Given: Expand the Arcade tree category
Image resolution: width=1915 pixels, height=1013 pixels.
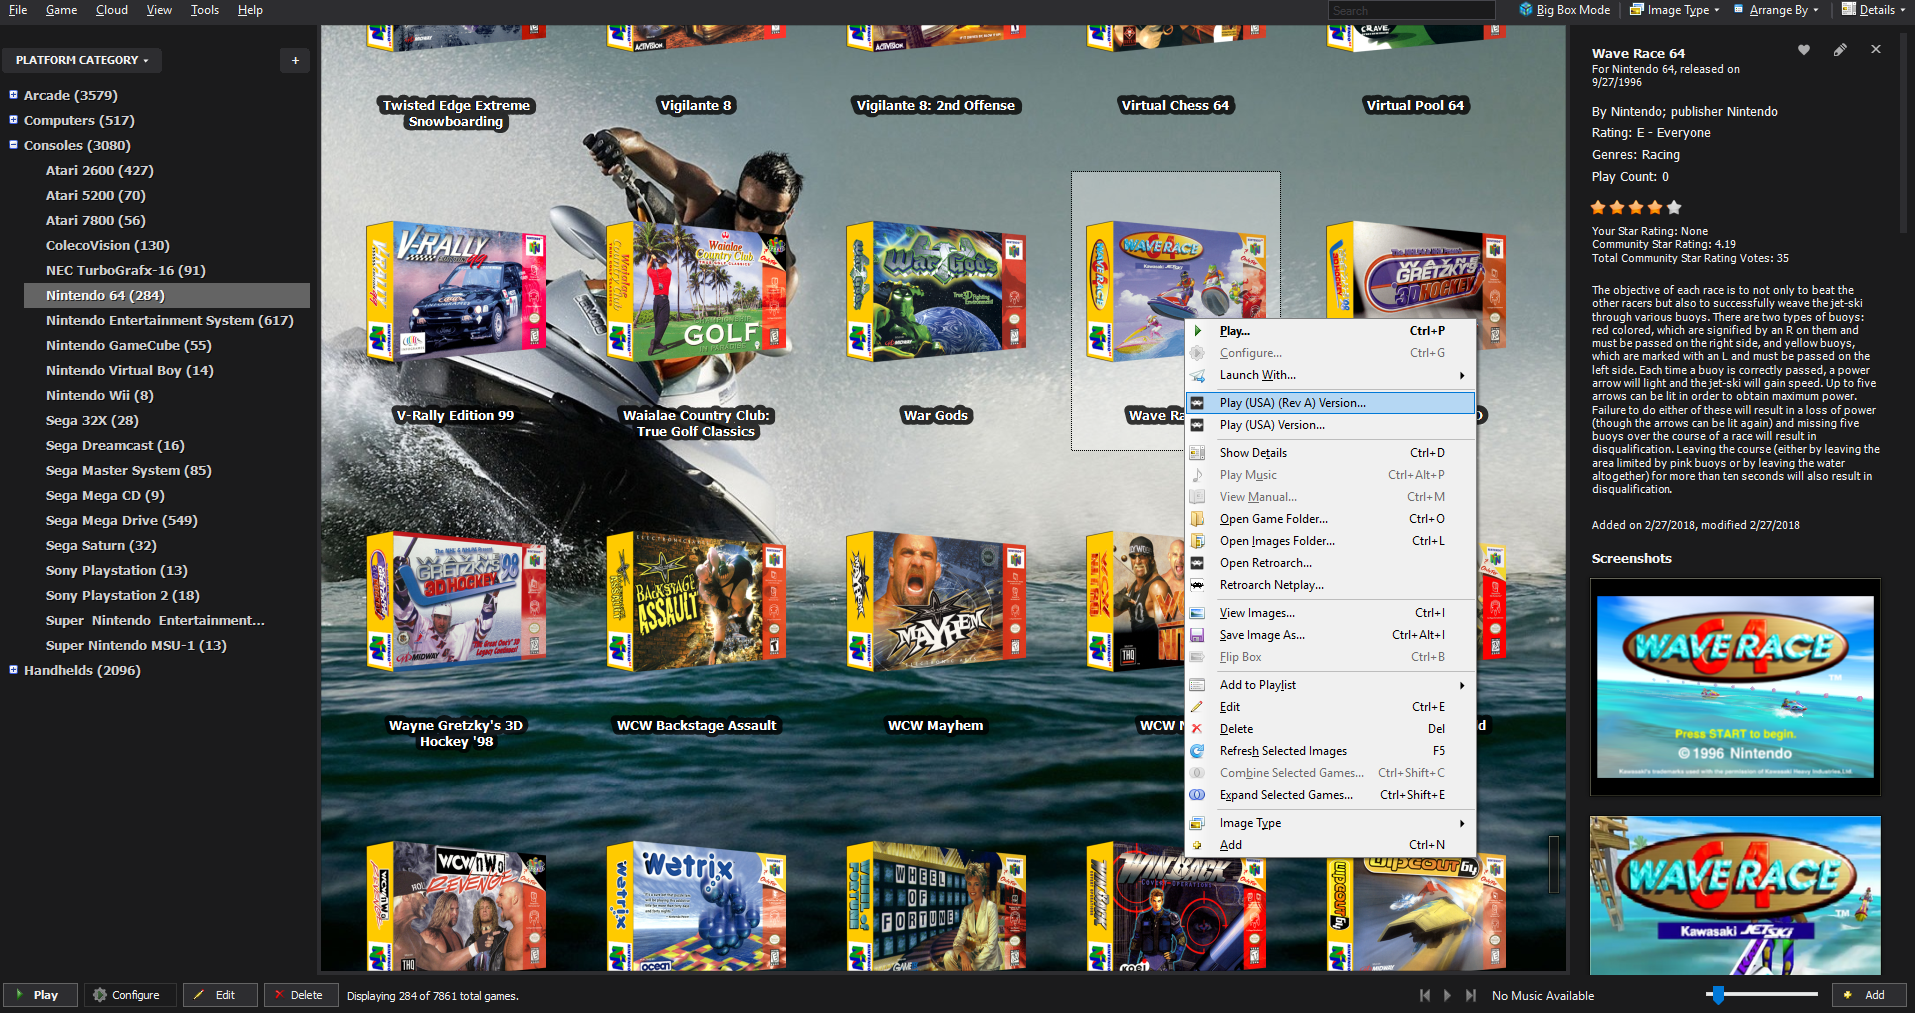Looking at the screenshot, I should coord(13,95).
